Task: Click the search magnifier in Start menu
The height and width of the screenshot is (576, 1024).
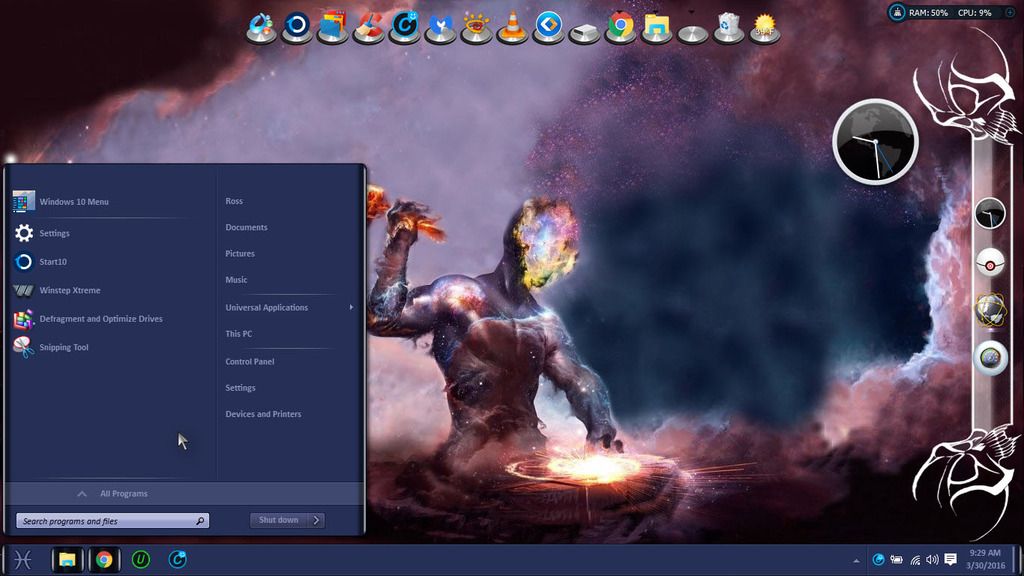Action: (x=200, y=521)
